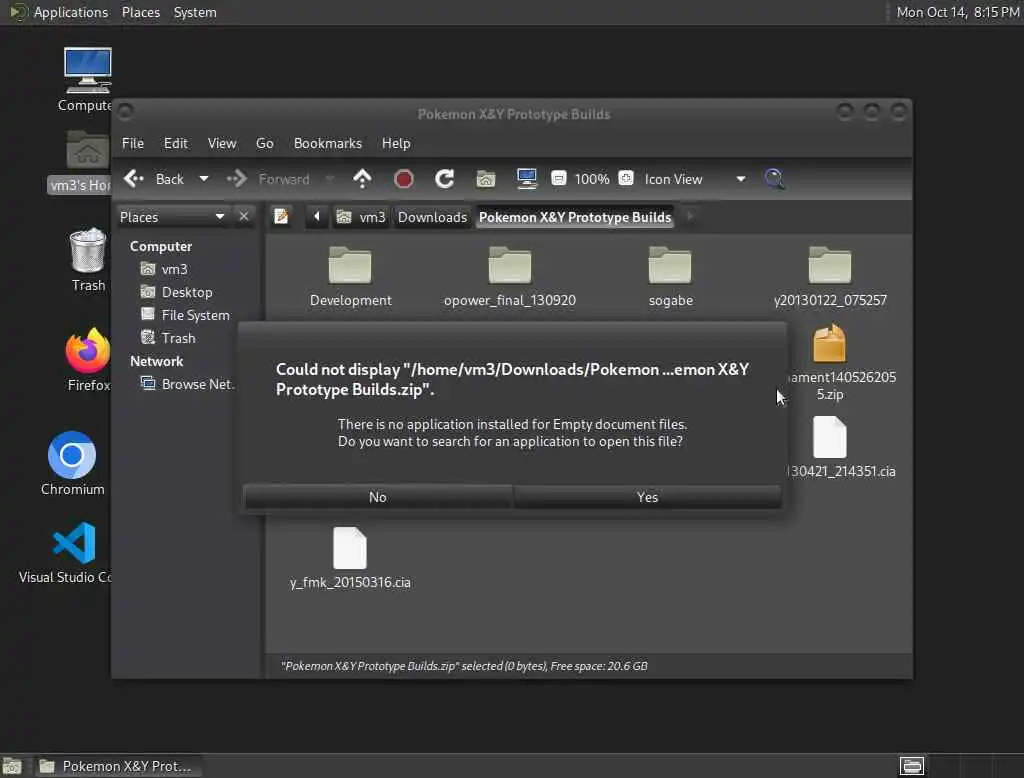This screenshot has height=778, width=1024.
Task: Click the 100% zoom level
Action: [592, 179]
